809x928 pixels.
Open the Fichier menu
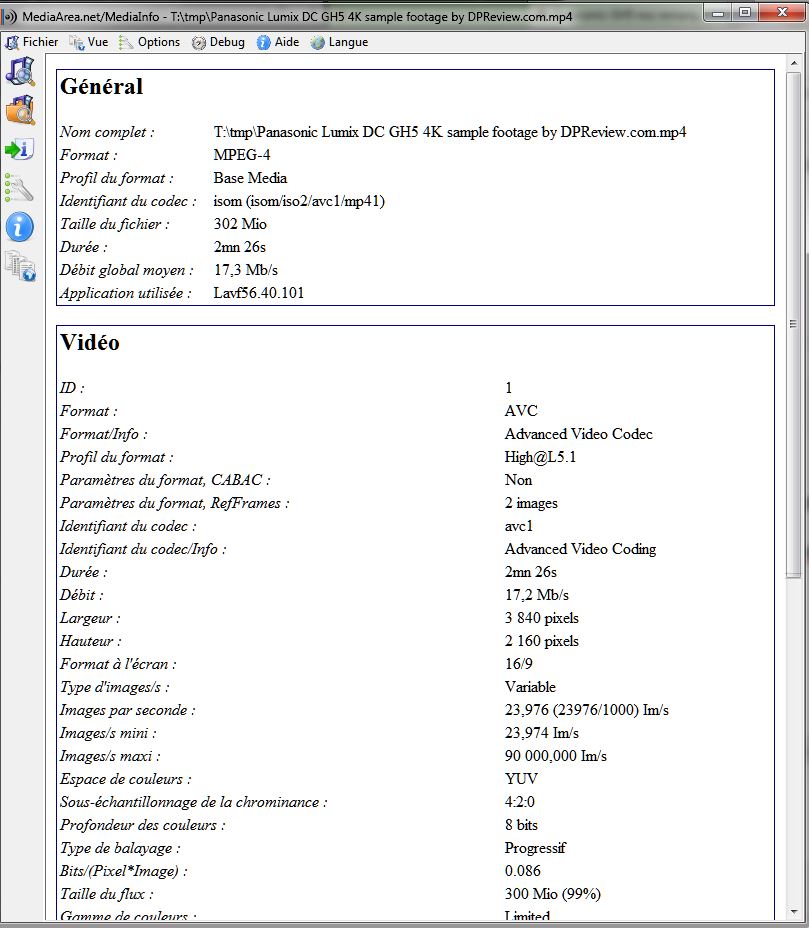pyautogui.click(x=31, y=42)
